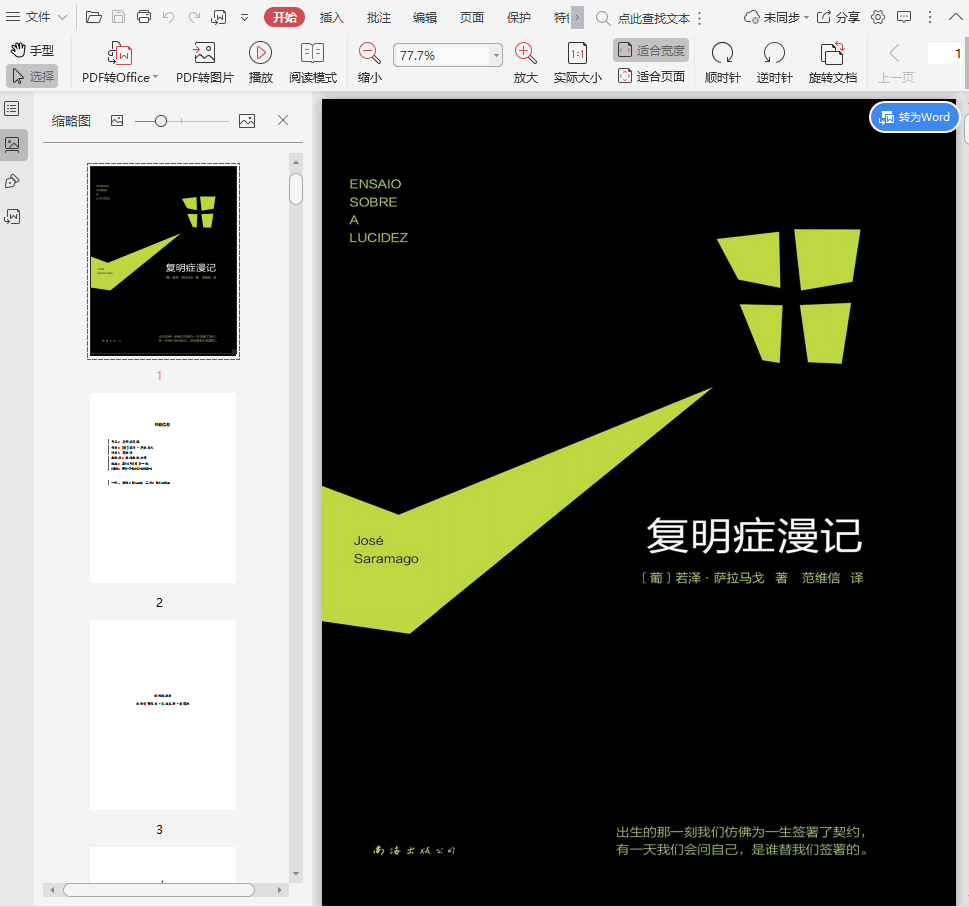Open the bookmarks outline sidebar icon
This screenshot has width=969, height=907.
[12, 108]
